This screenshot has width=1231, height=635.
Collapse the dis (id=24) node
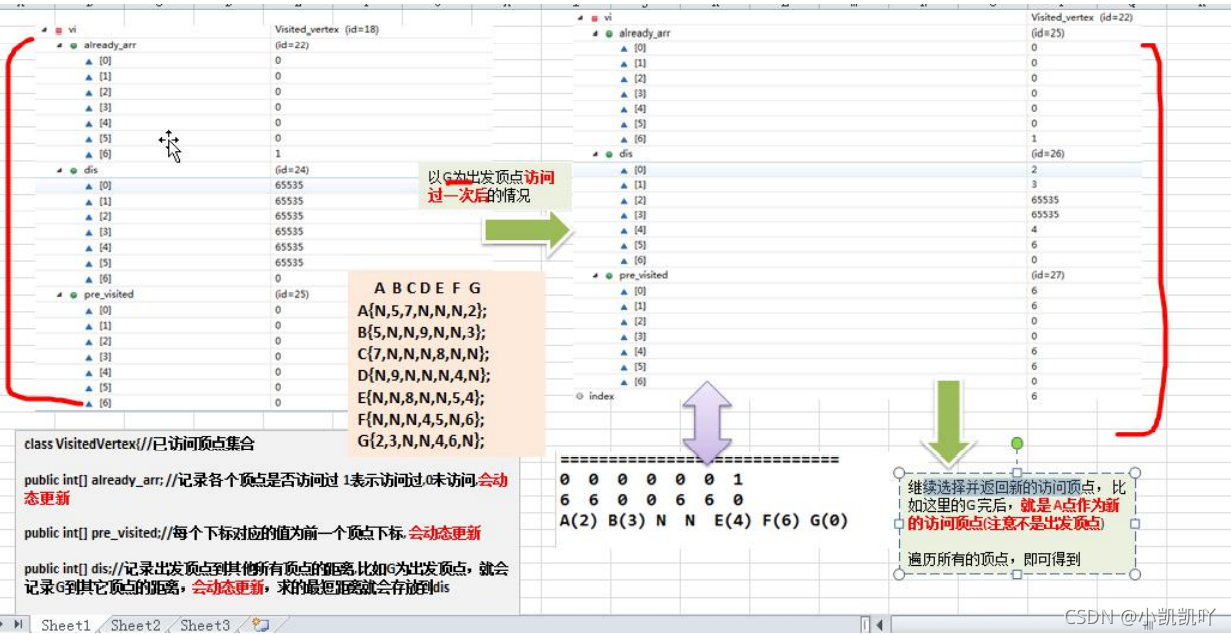click(59, 170)
